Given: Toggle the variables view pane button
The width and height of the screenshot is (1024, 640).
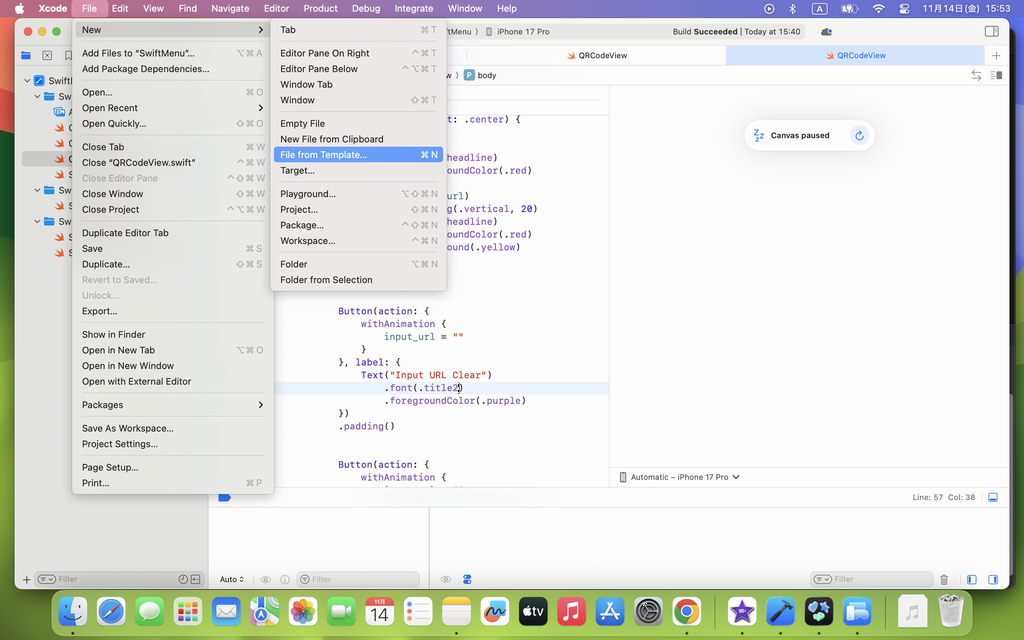Looking at the screenshot, I should 971,579.
